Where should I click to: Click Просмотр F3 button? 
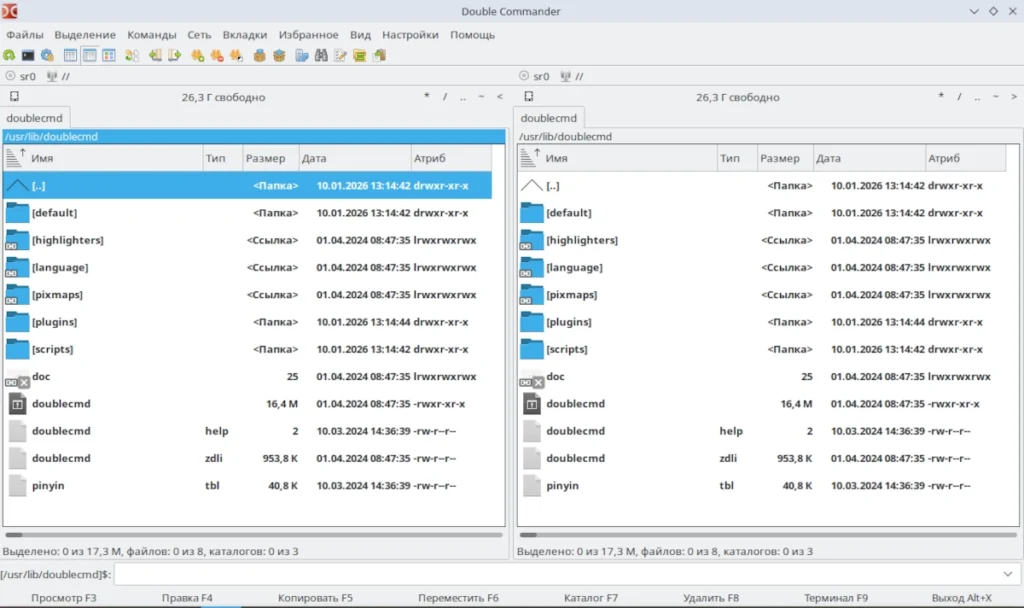point(64,598)
